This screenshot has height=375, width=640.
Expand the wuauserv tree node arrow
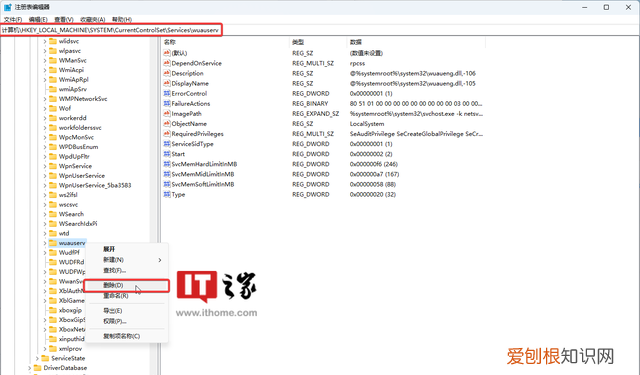[45, 243]
